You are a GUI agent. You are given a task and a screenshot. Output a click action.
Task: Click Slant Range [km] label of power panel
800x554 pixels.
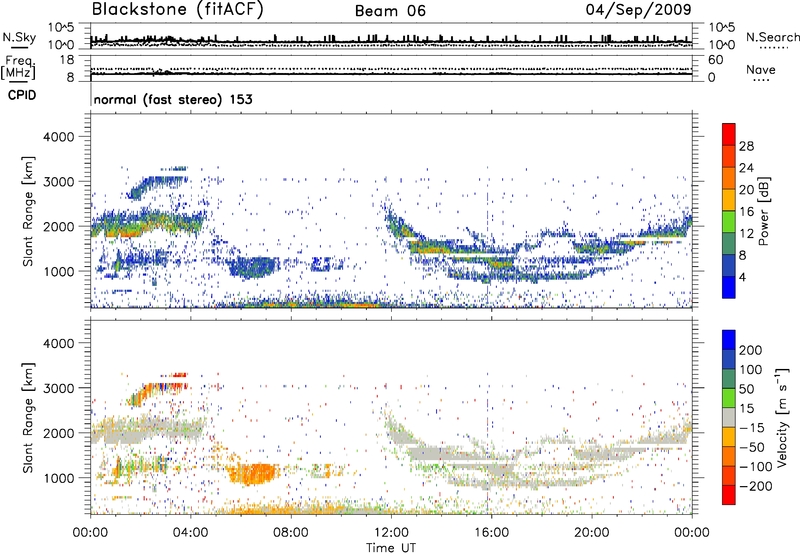point(28,211)
